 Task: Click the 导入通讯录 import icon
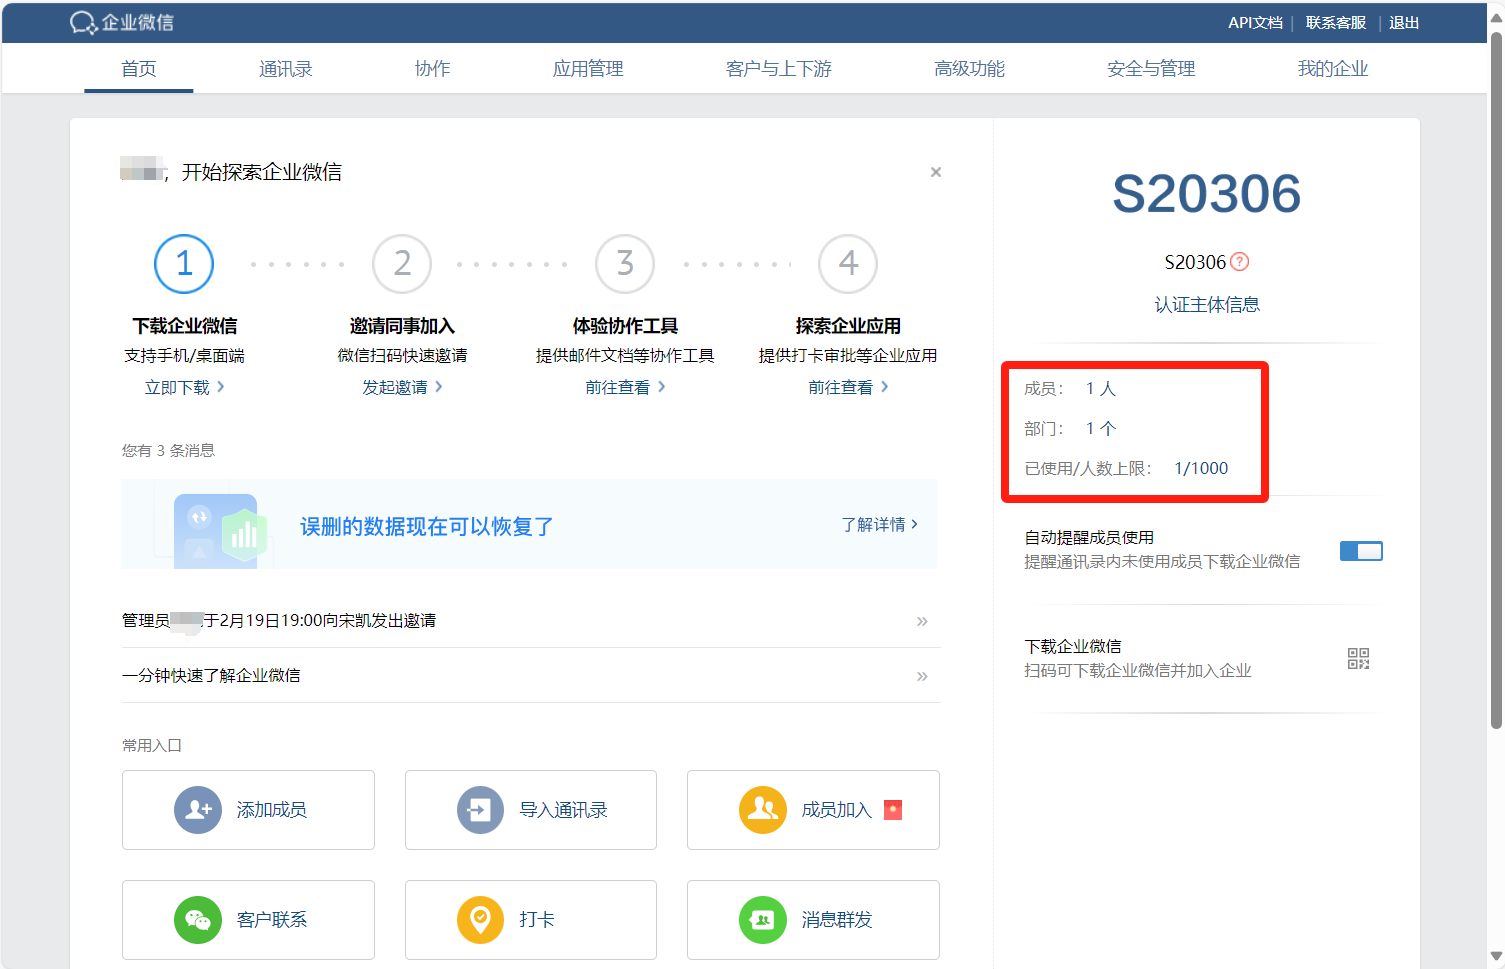480,810
